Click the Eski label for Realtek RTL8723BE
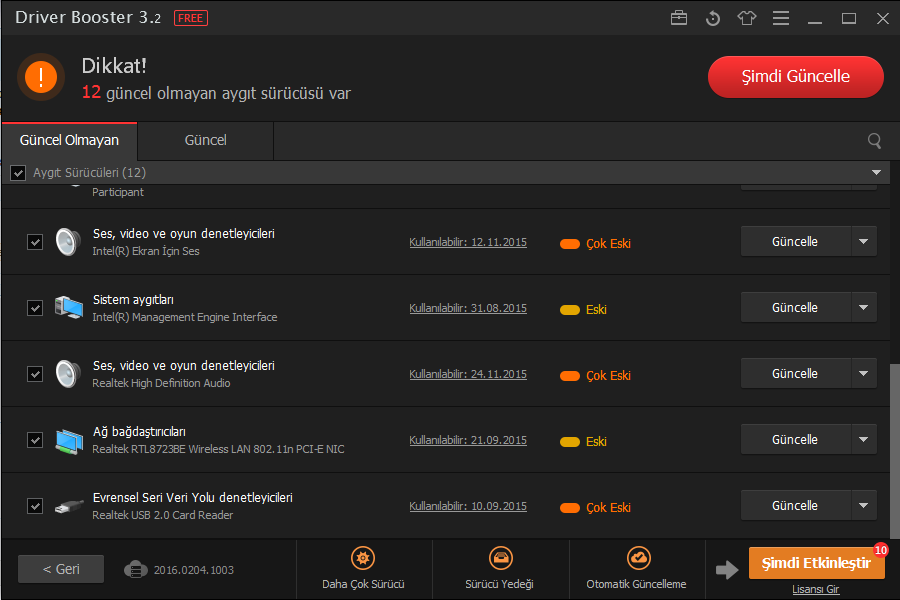The image size is (900, 600). click(596, 442)
